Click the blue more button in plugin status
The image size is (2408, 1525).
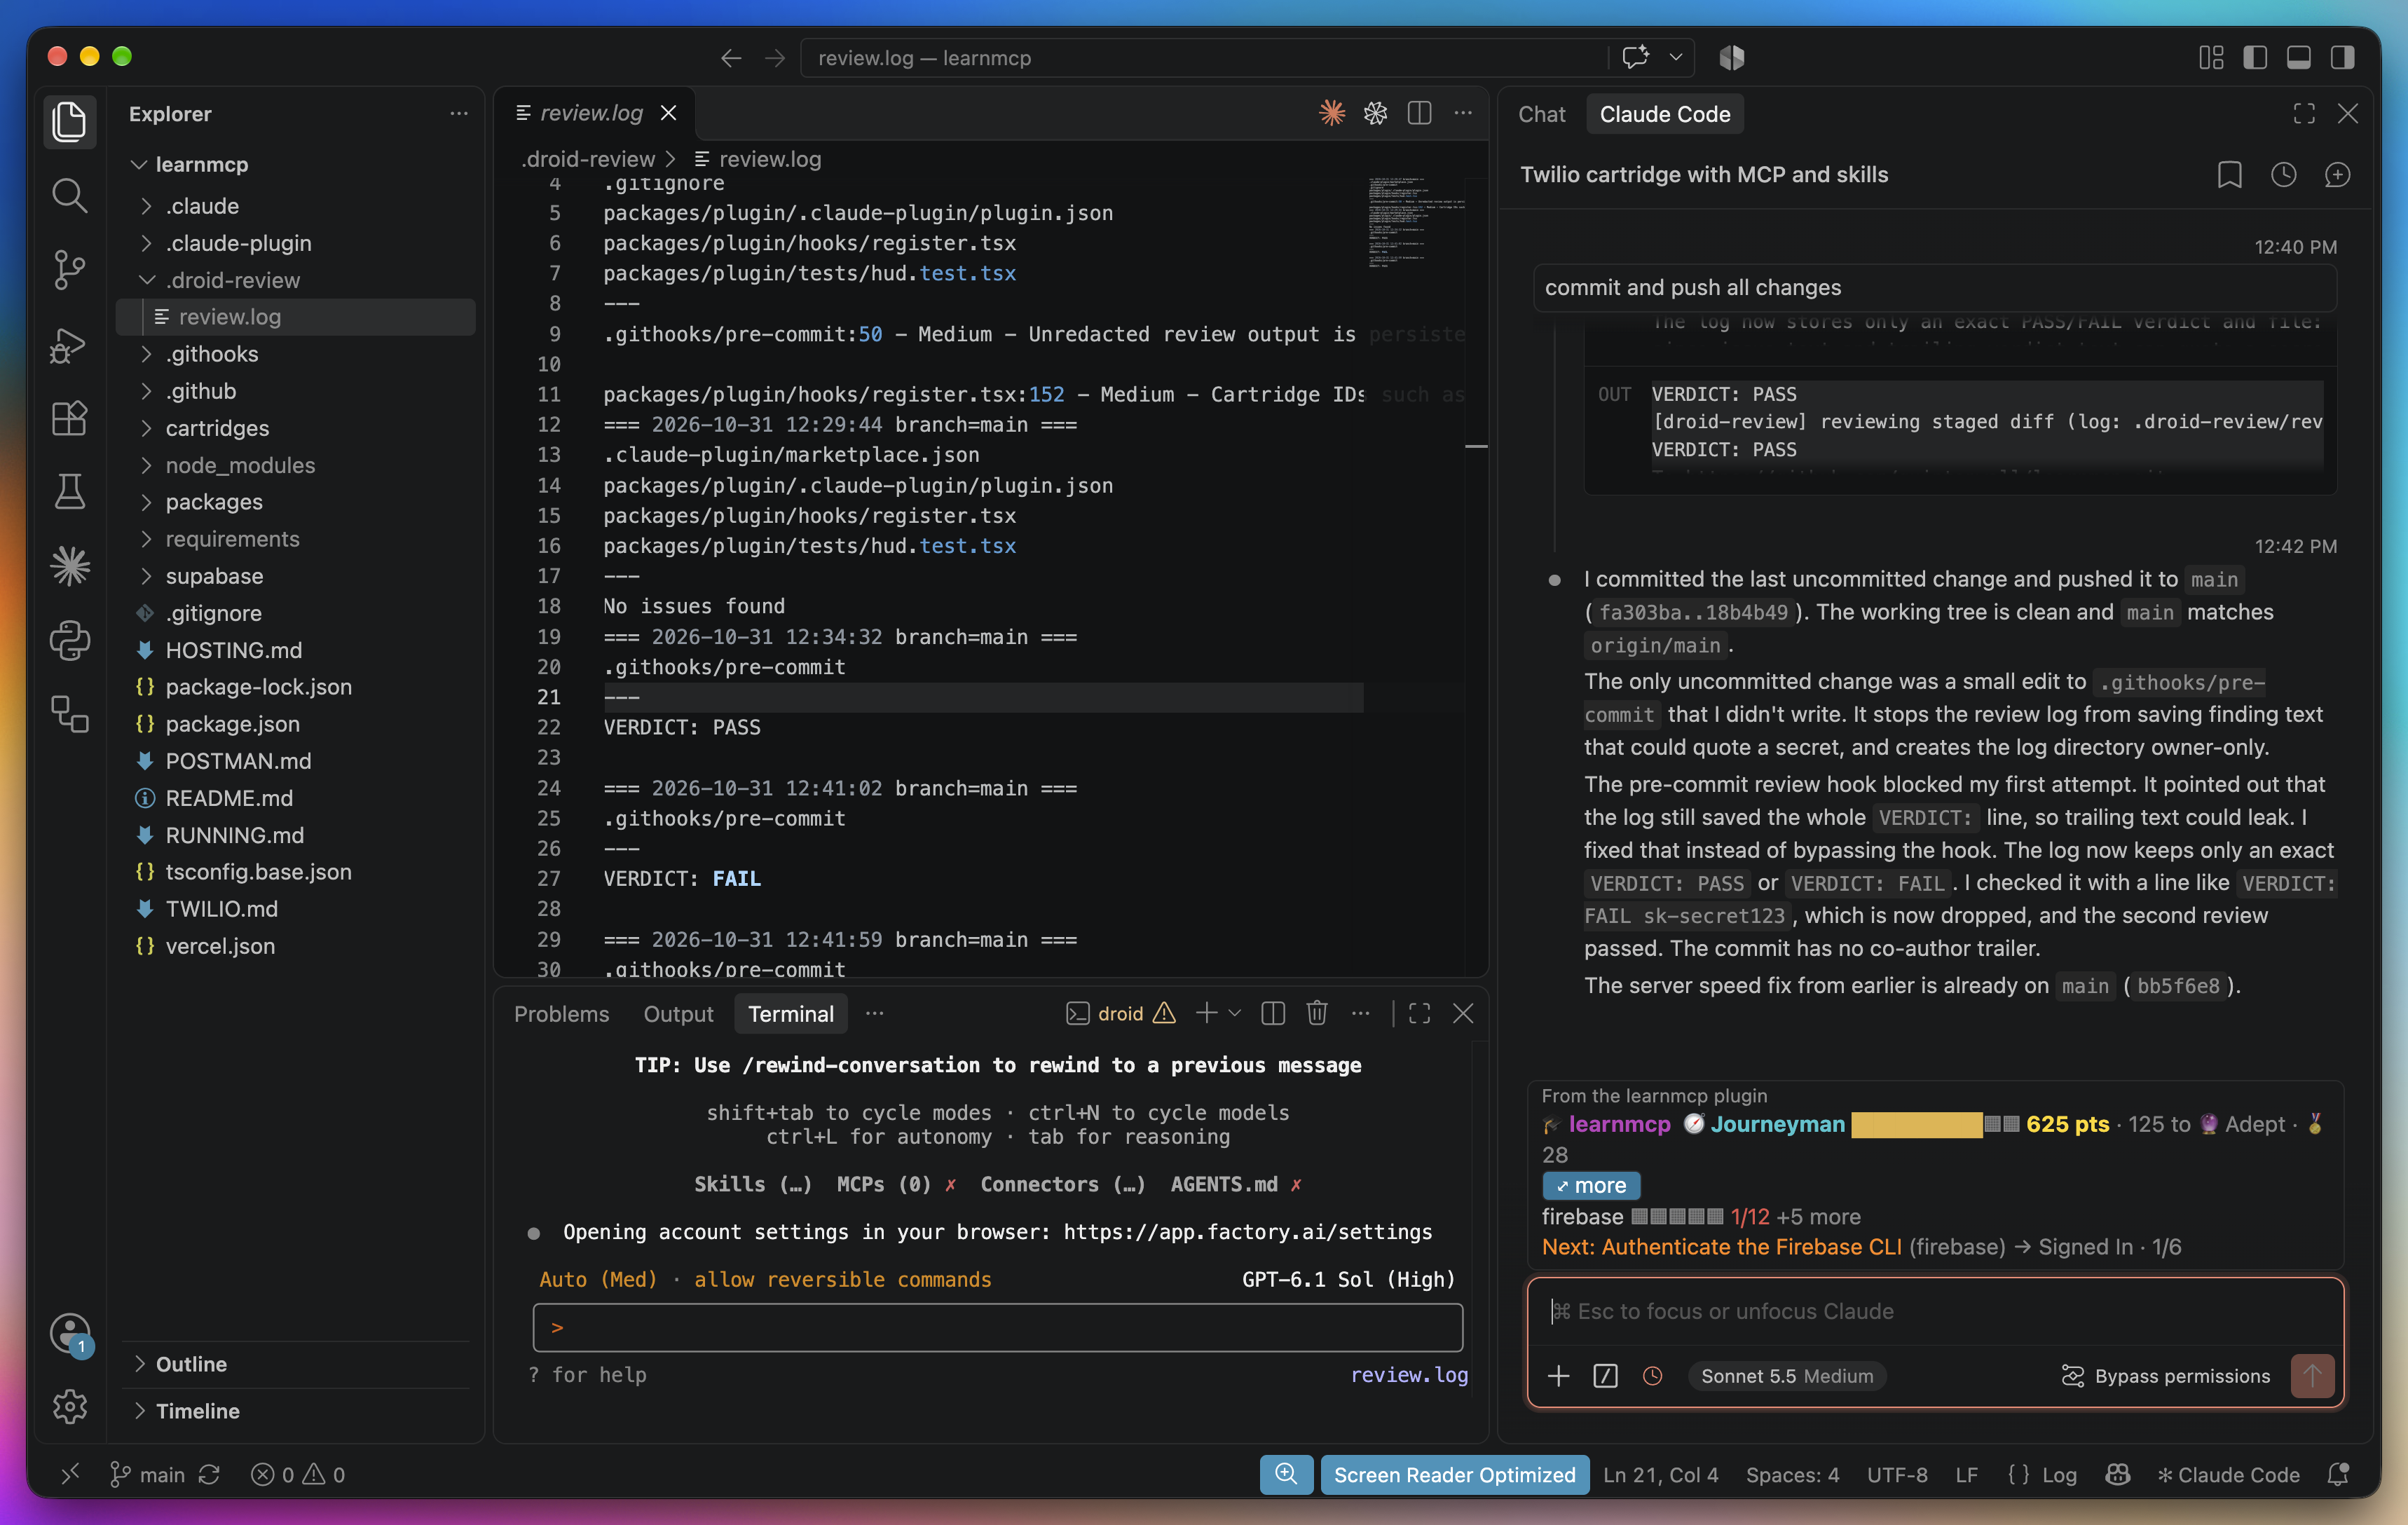point(1590,1186)
